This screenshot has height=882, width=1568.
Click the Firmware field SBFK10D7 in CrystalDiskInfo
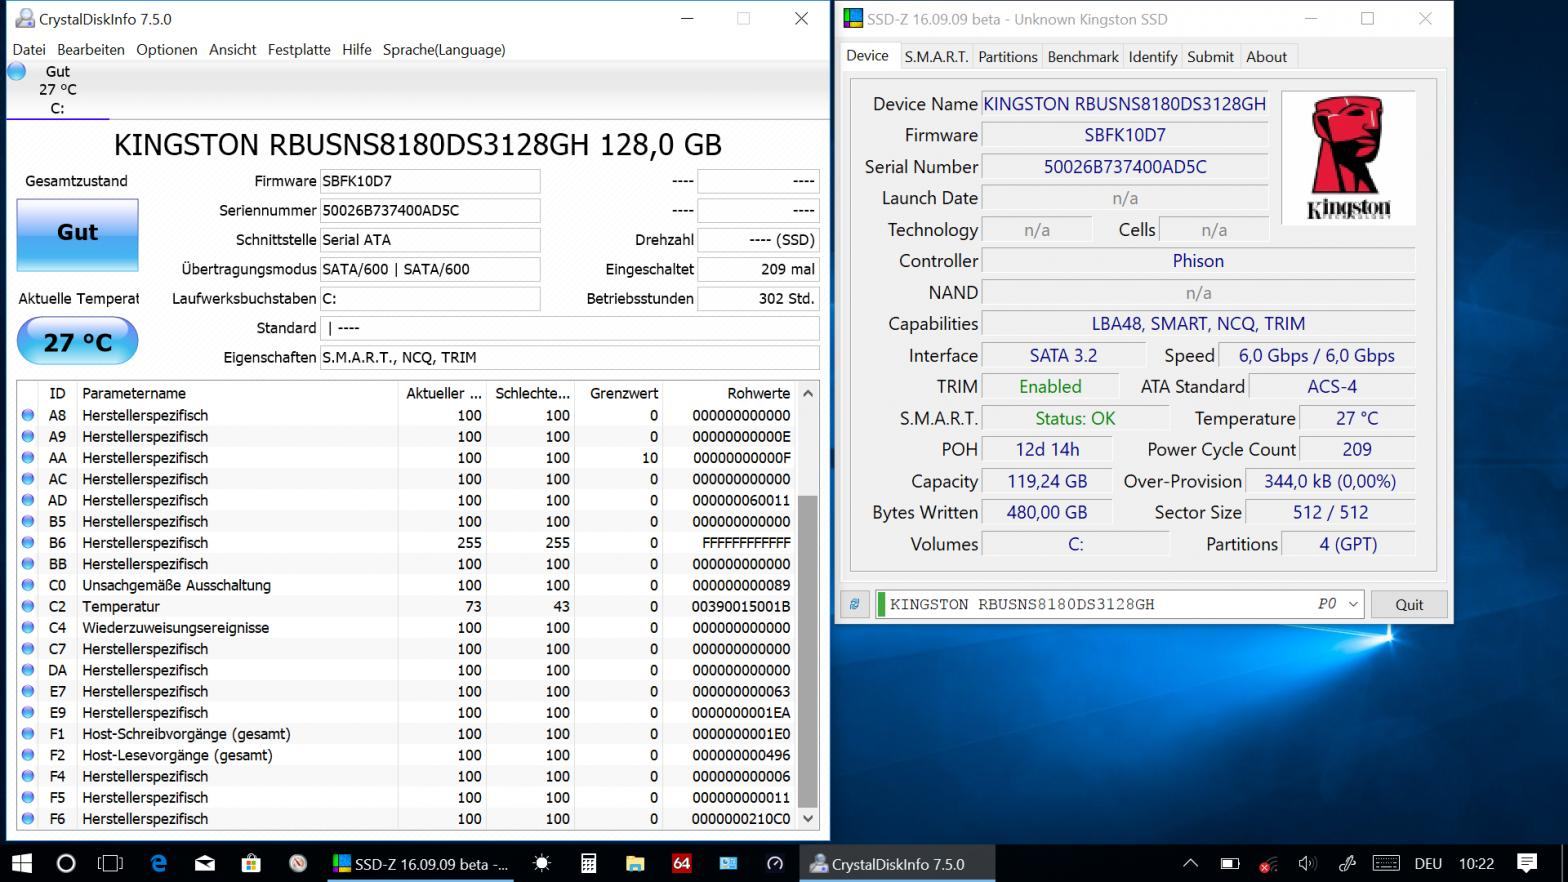[x=430, y=181]
